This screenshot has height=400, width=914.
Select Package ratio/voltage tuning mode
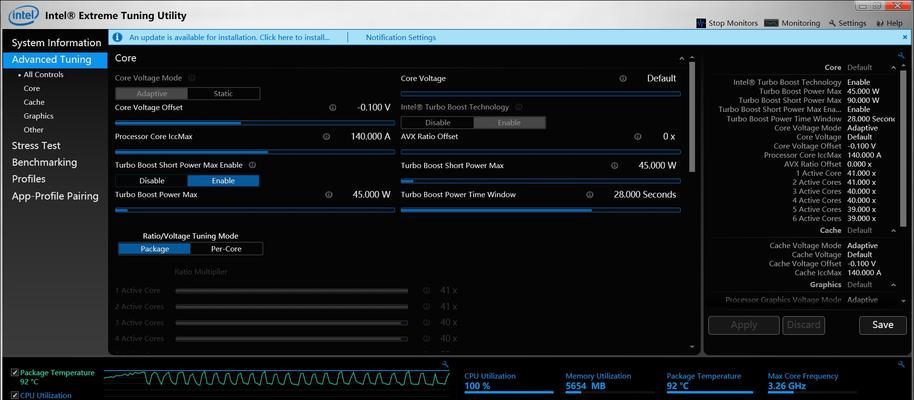click(x=154, y=249)
